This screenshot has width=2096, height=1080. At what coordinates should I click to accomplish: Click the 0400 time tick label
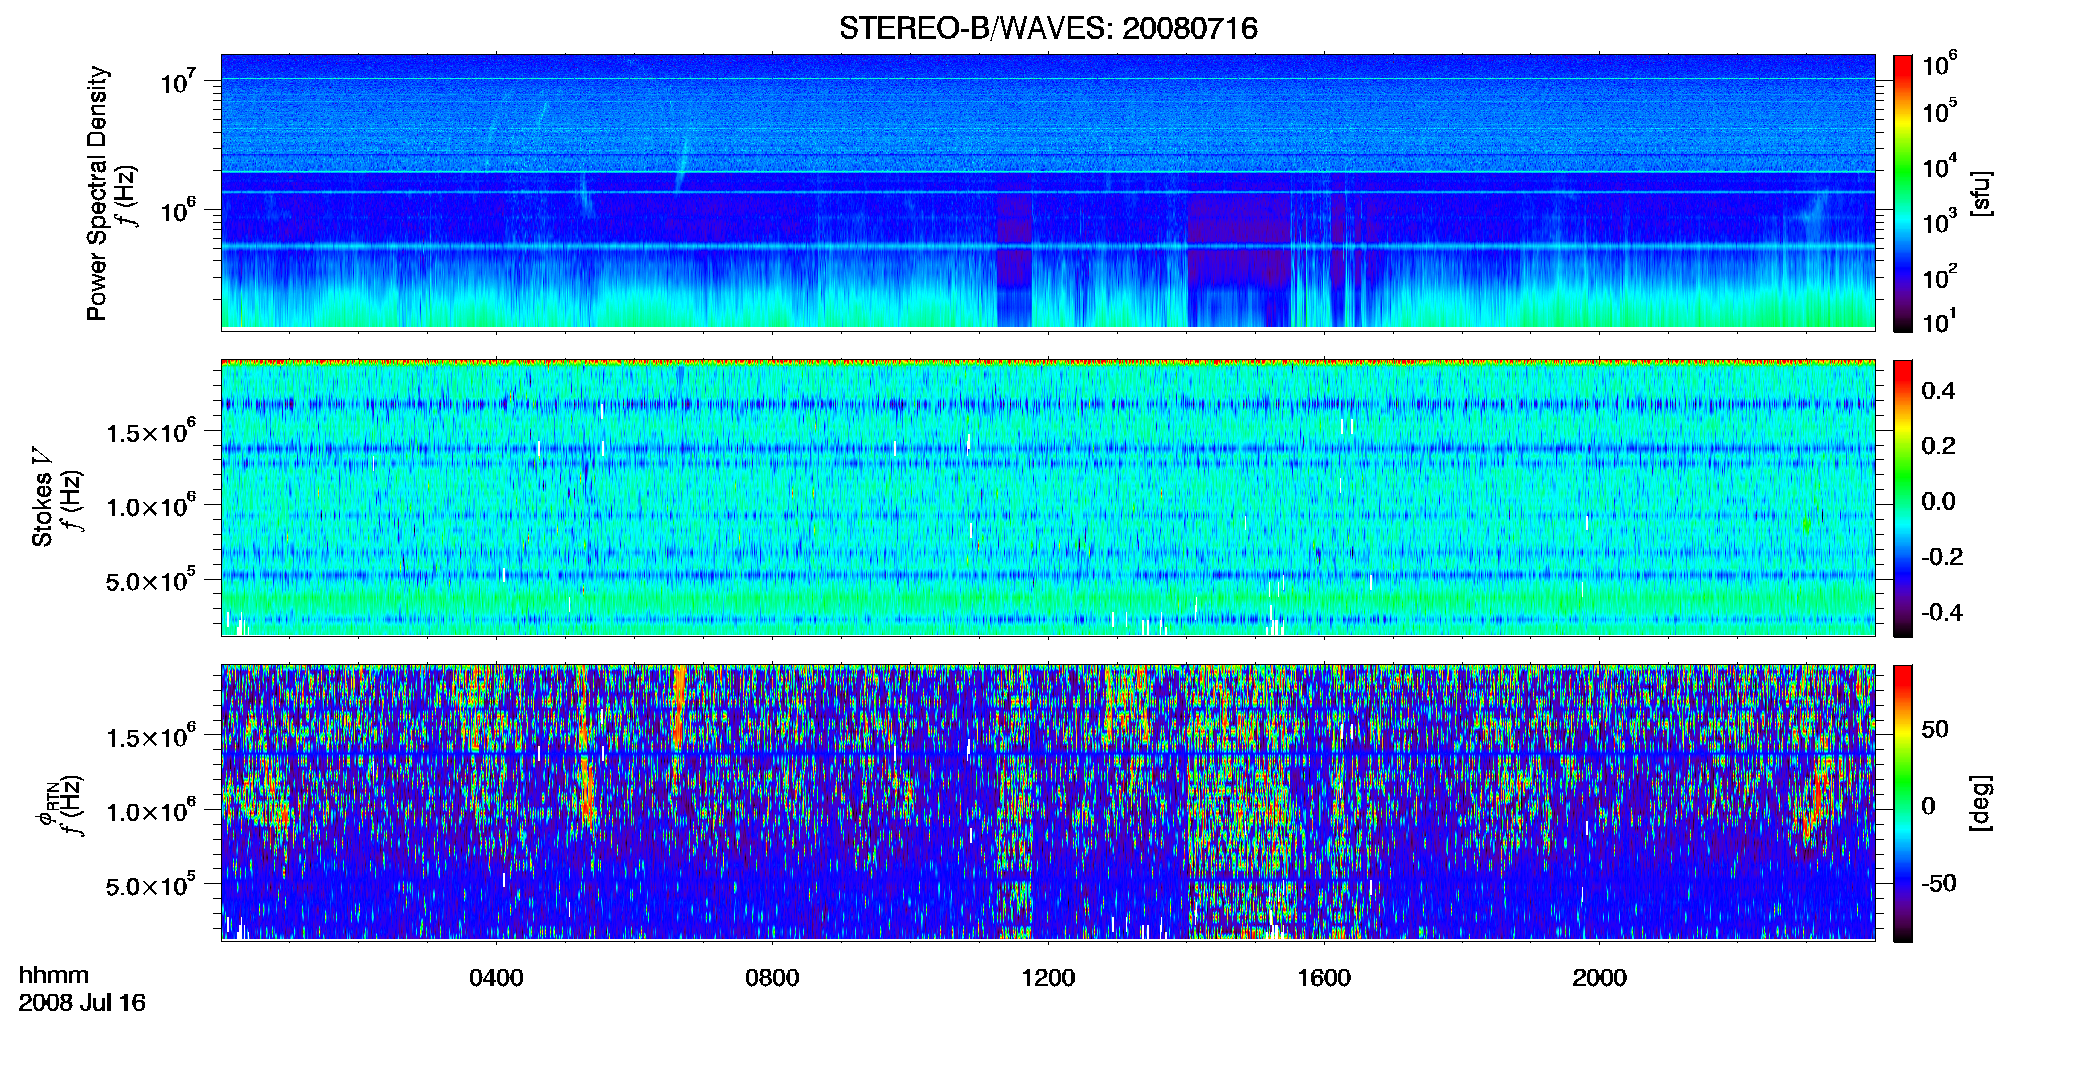pos(496,977)
